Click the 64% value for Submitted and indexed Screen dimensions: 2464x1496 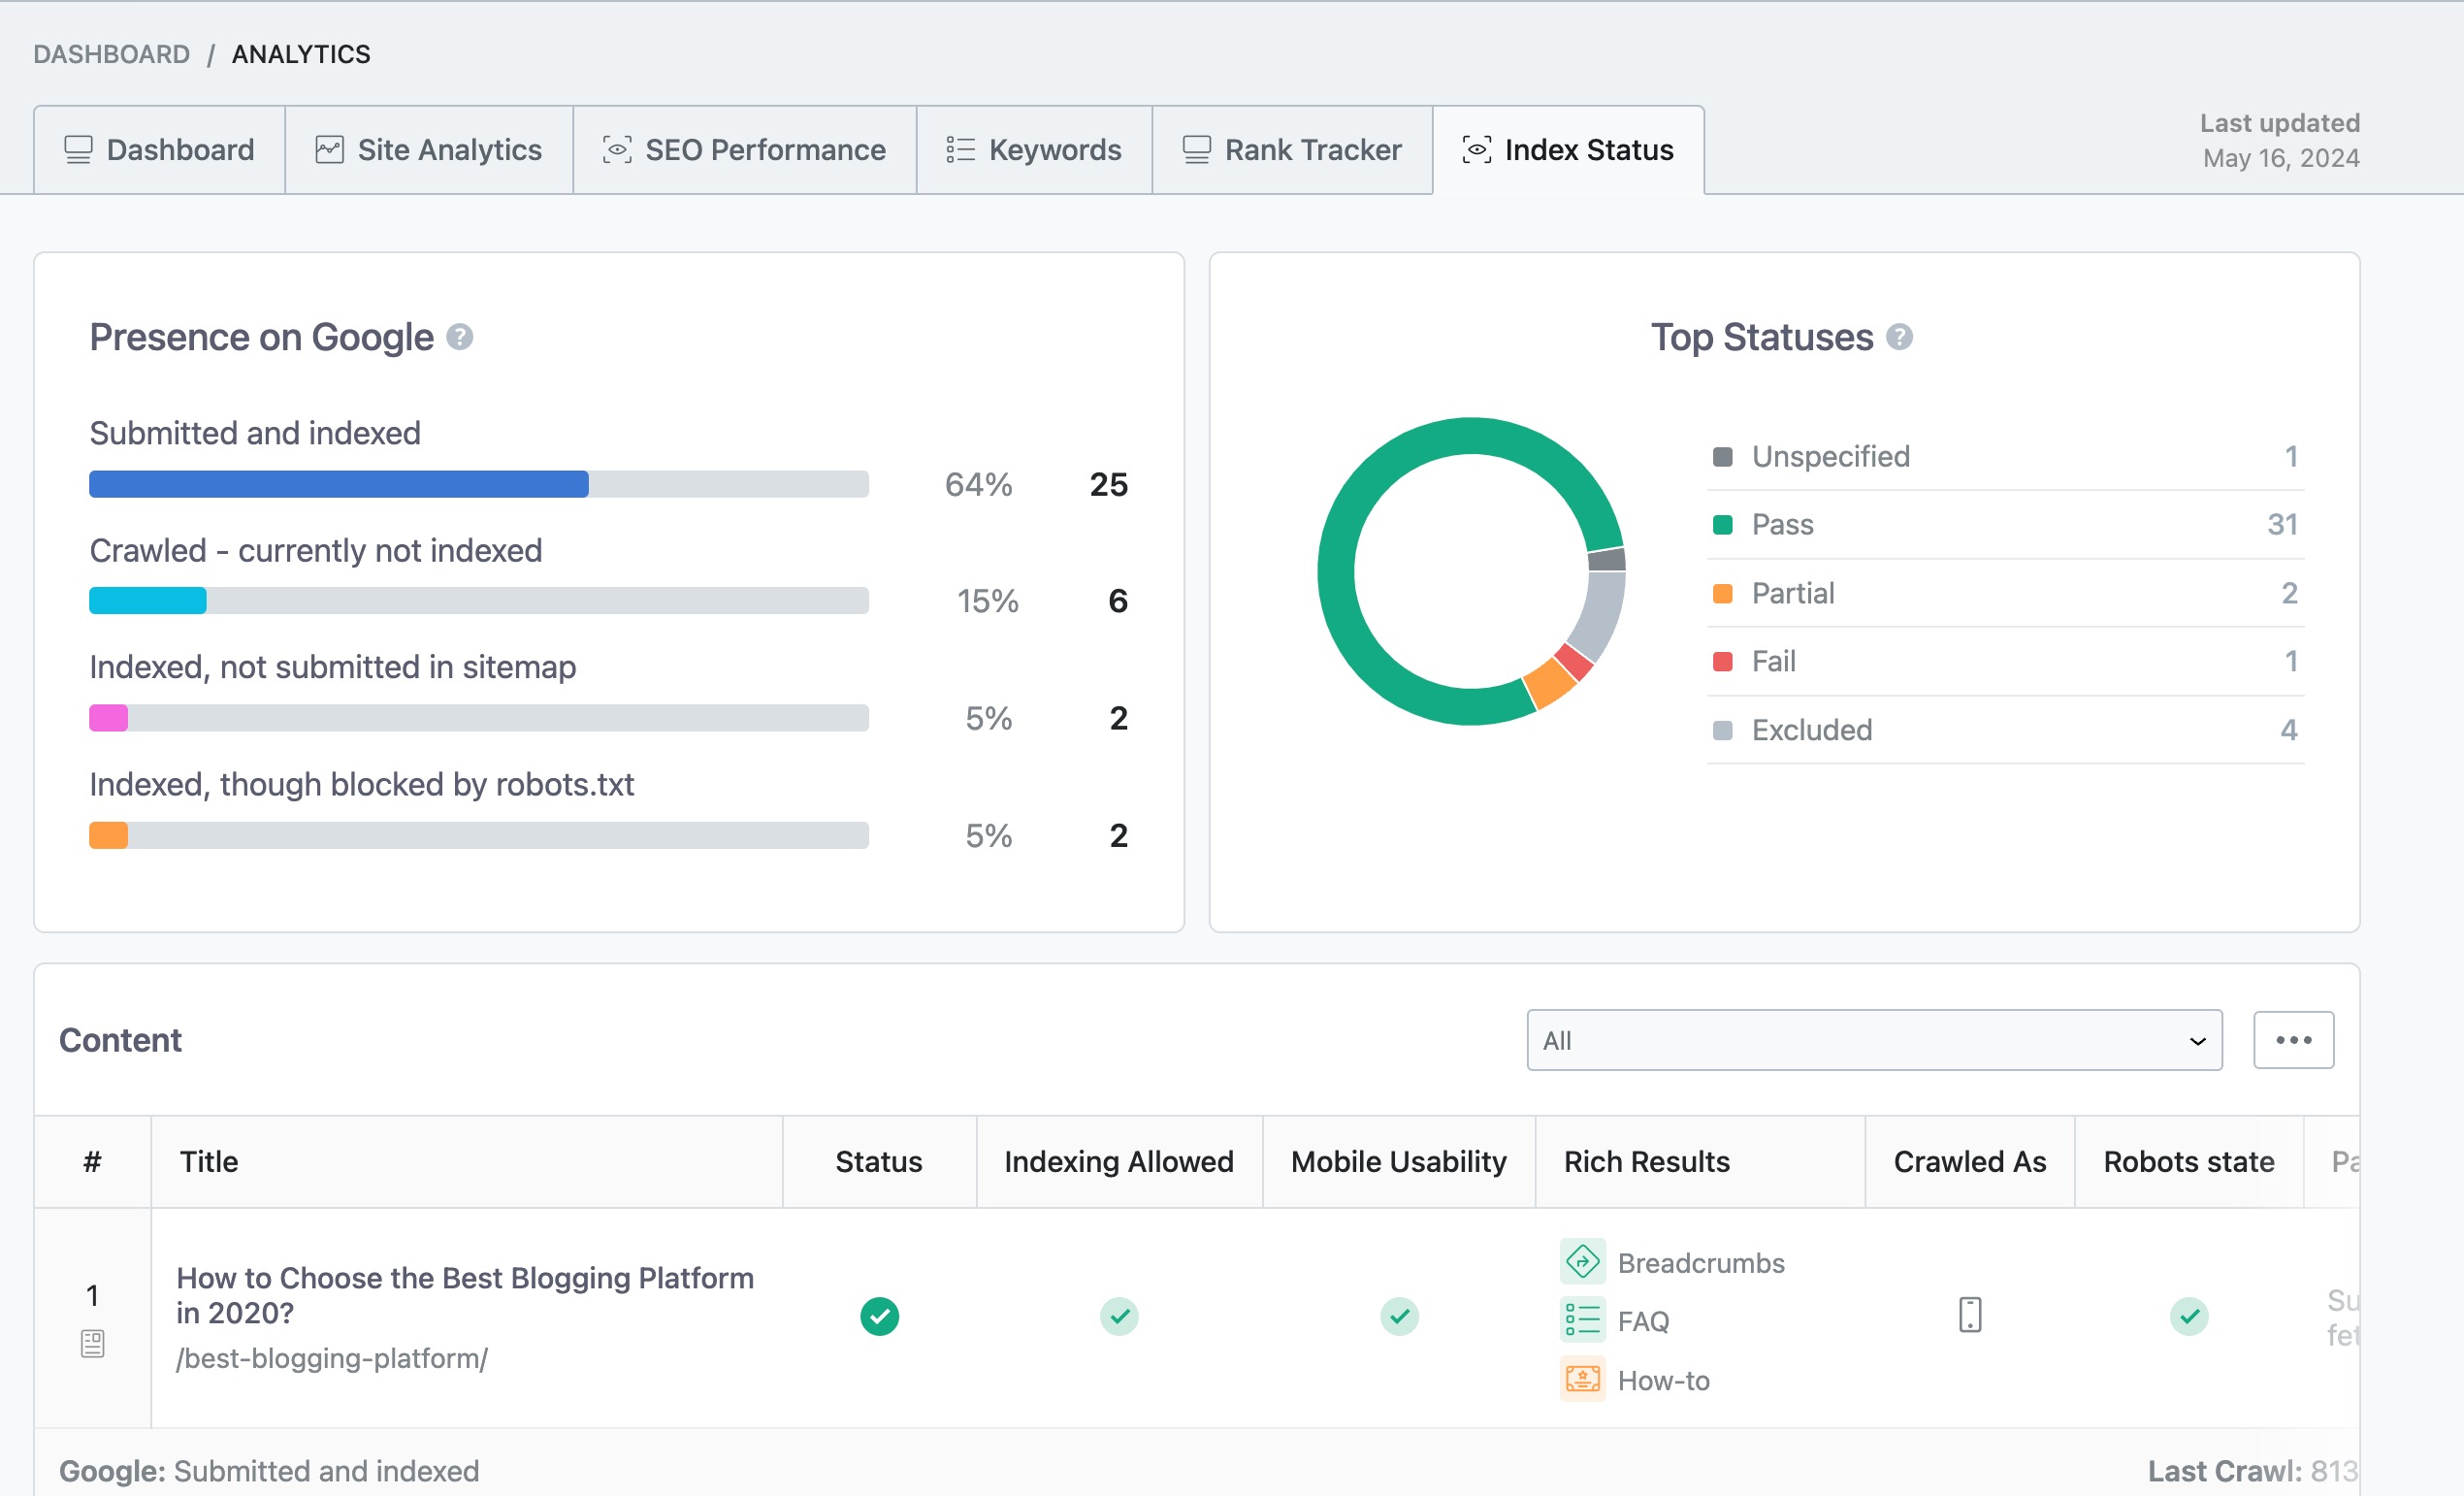(x=978, y=485)
